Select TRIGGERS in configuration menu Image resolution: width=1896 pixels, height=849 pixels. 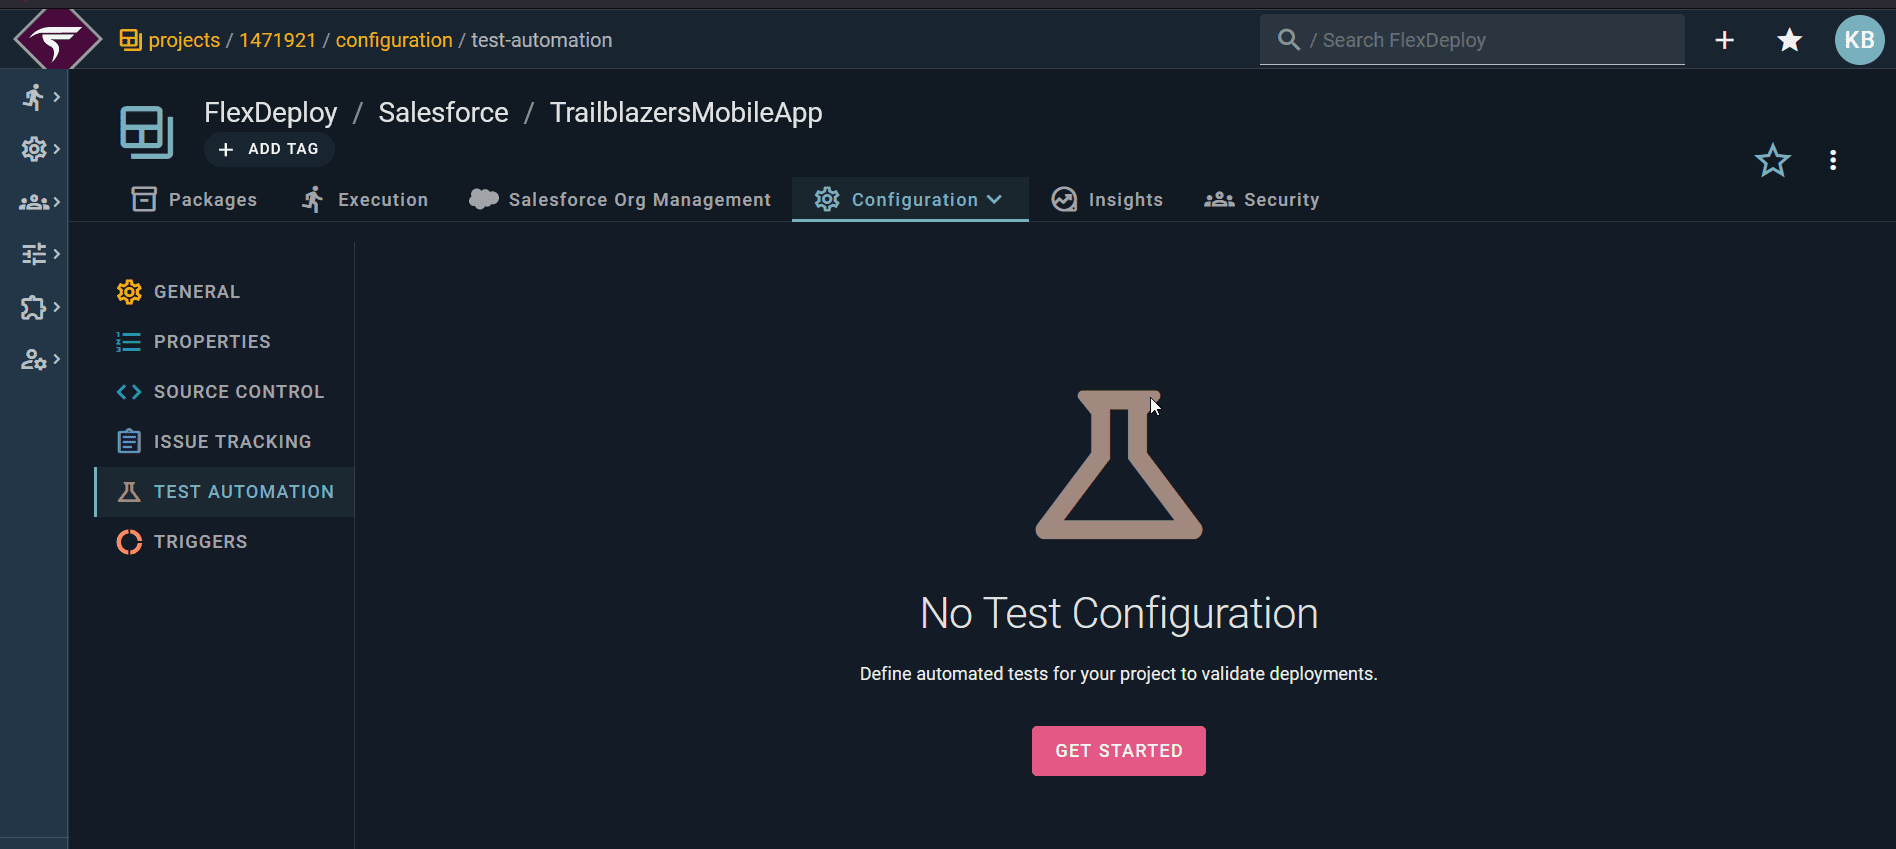(225, 542)
